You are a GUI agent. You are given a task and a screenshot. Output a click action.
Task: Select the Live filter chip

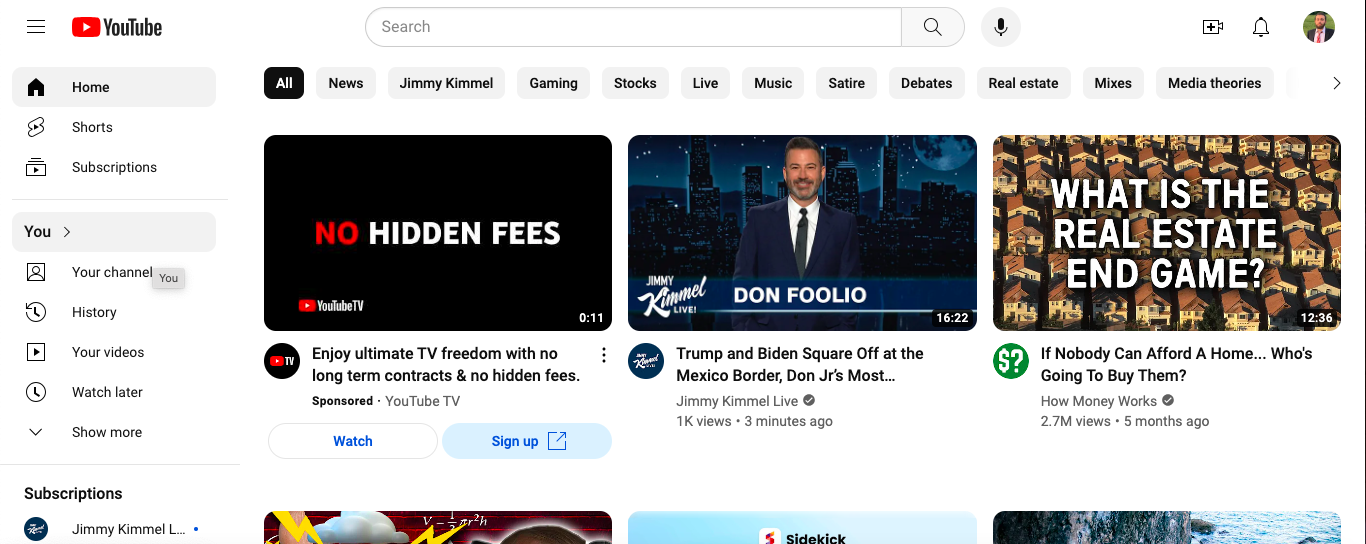(x=705, y=83)
